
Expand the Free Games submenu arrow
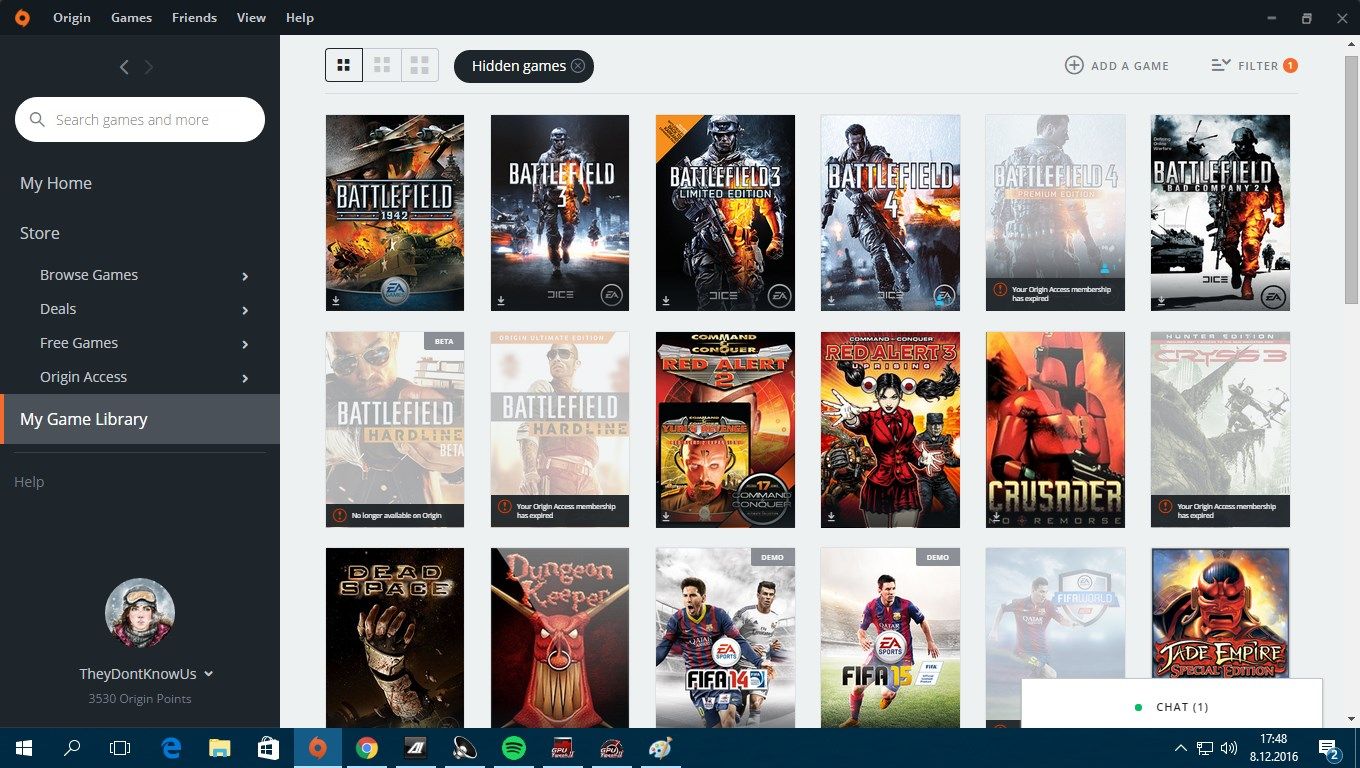pos(245,344)
